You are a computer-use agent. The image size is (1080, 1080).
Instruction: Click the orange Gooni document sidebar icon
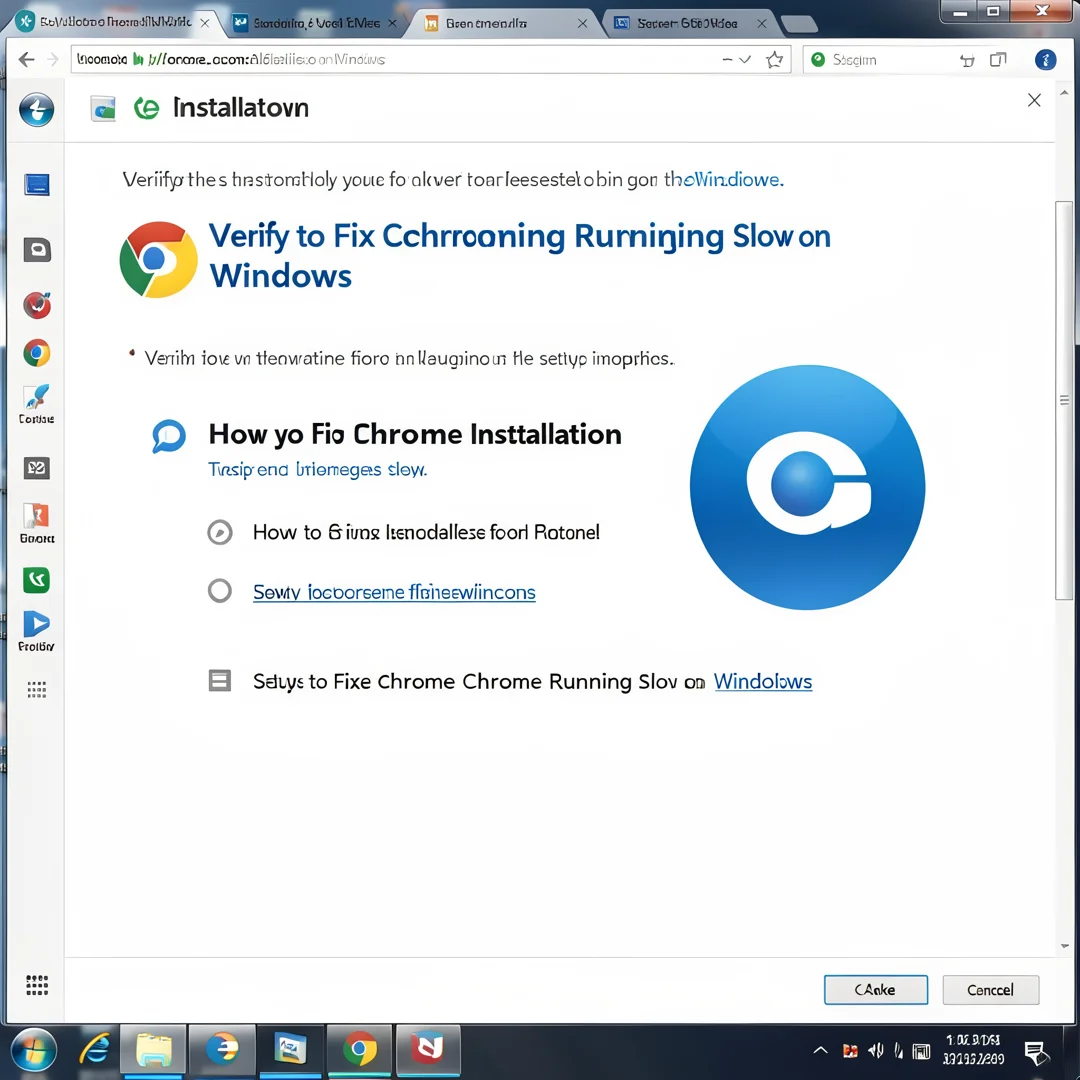(37, 523)
